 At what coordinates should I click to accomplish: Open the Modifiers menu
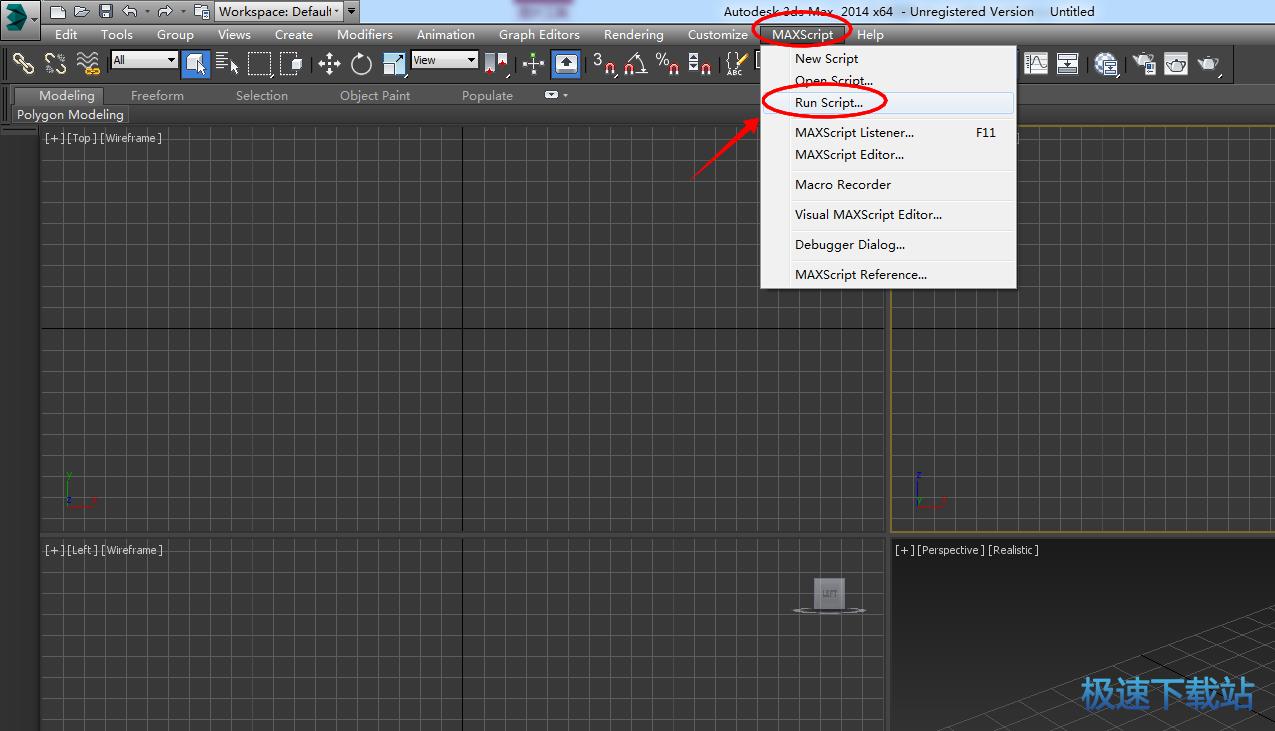[365, 34]
